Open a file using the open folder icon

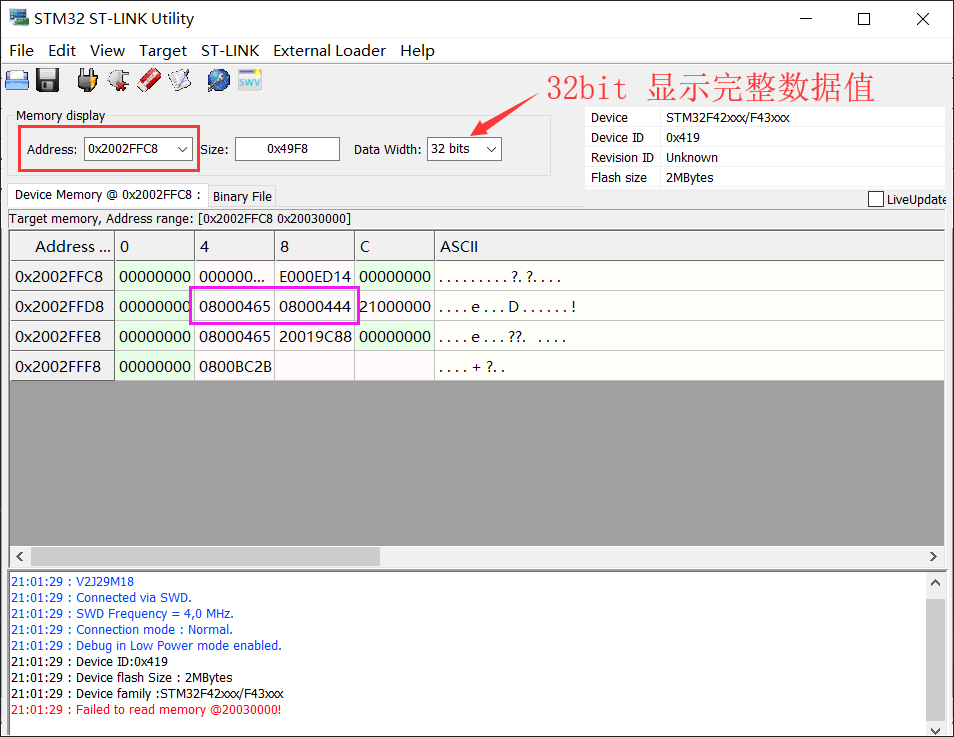[x=17, y=80]
